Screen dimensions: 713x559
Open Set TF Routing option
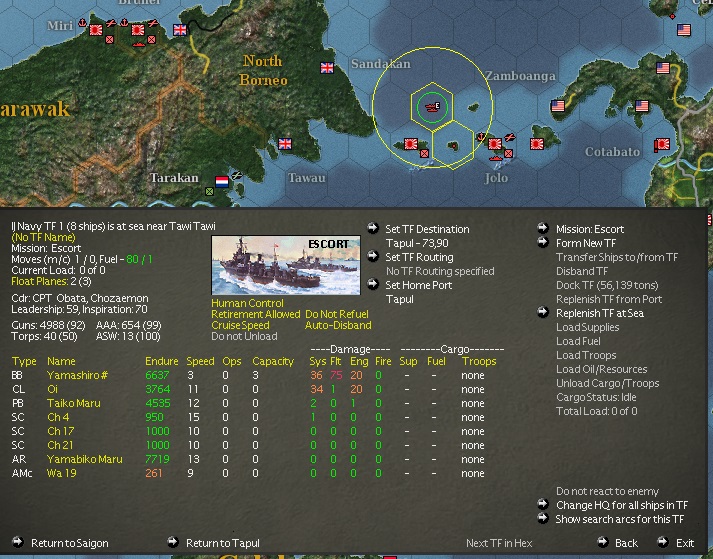[x=419, y=257]
